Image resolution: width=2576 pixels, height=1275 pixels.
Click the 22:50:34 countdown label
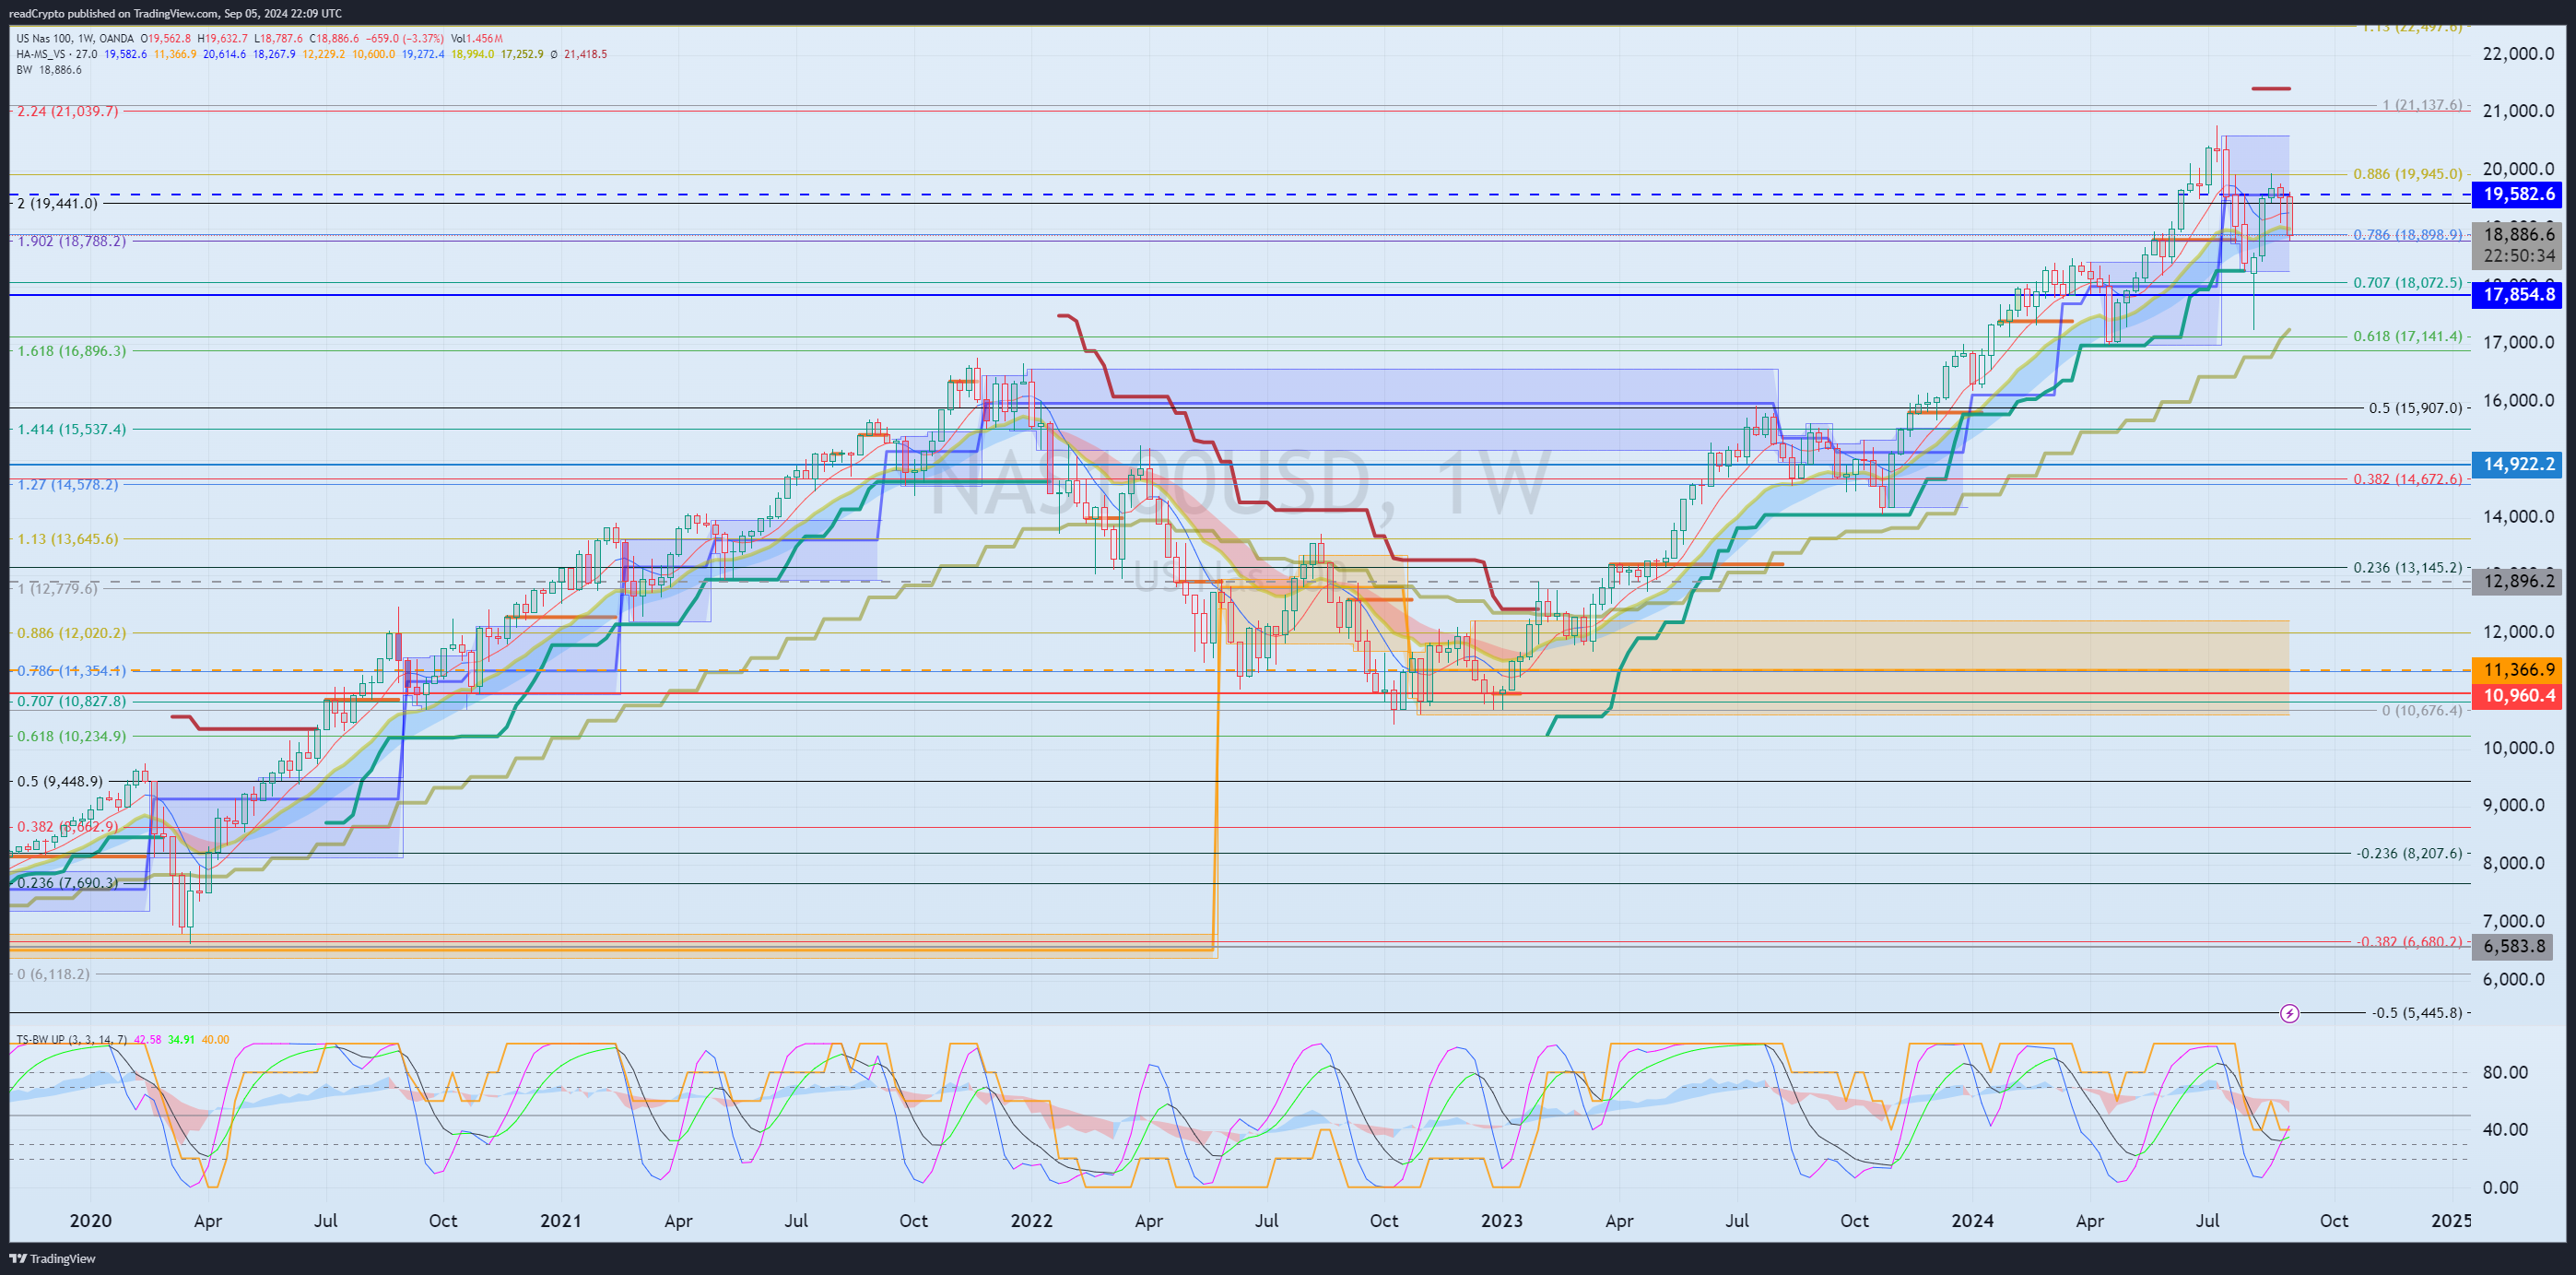[x=2516, y=256]
